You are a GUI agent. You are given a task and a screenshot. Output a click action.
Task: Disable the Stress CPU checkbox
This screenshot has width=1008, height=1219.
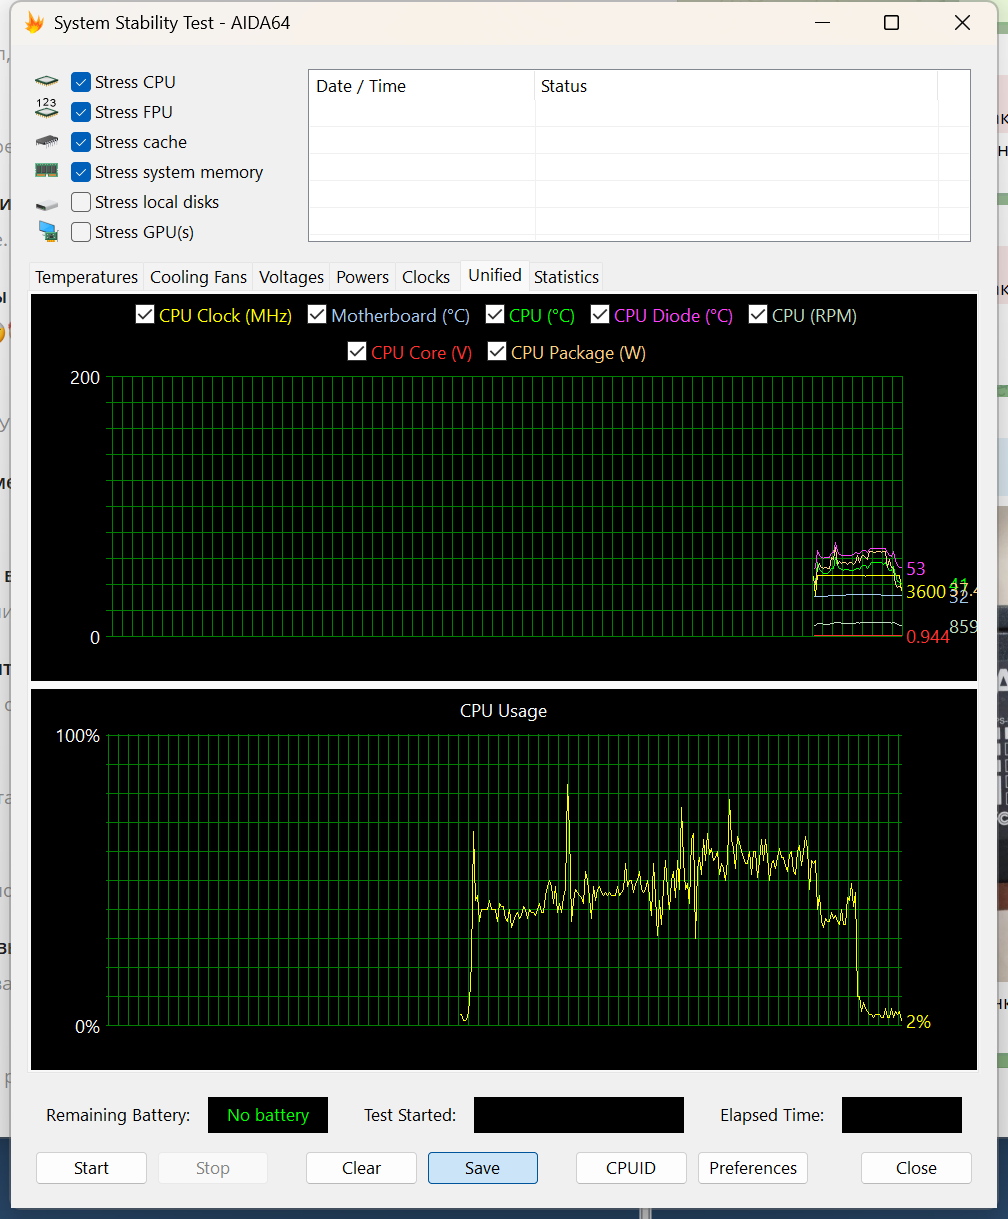[81, 82]
